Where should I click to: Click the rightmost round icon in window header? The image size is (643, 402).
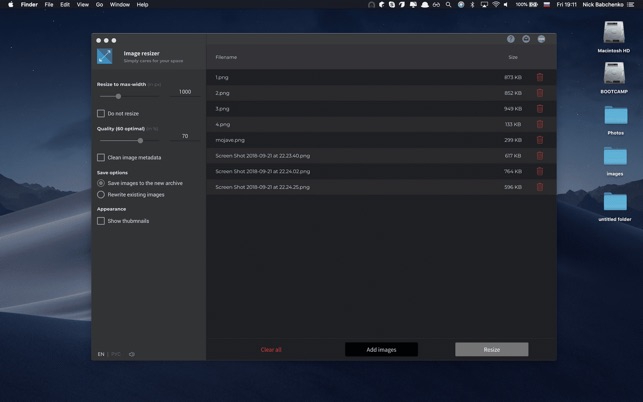[541, 39]
